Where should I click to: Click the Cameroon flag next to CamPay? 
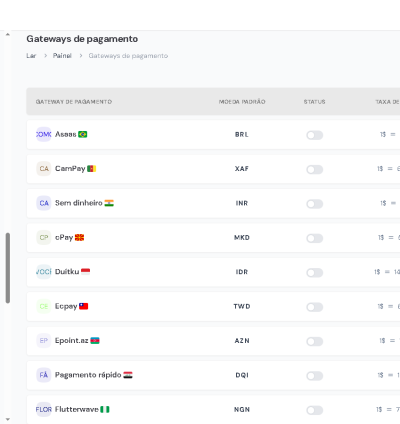coord(92,169)
